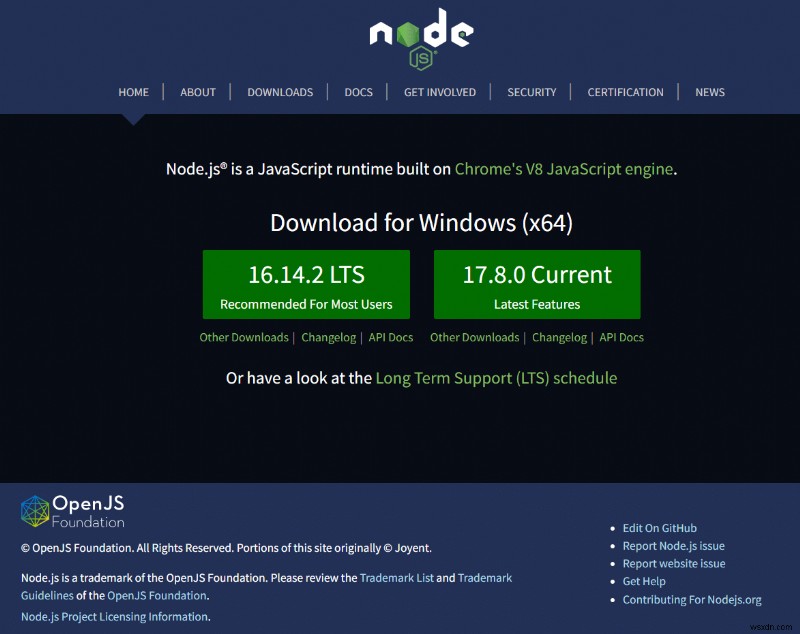Open API Docs under the Current button

[621, 338]
